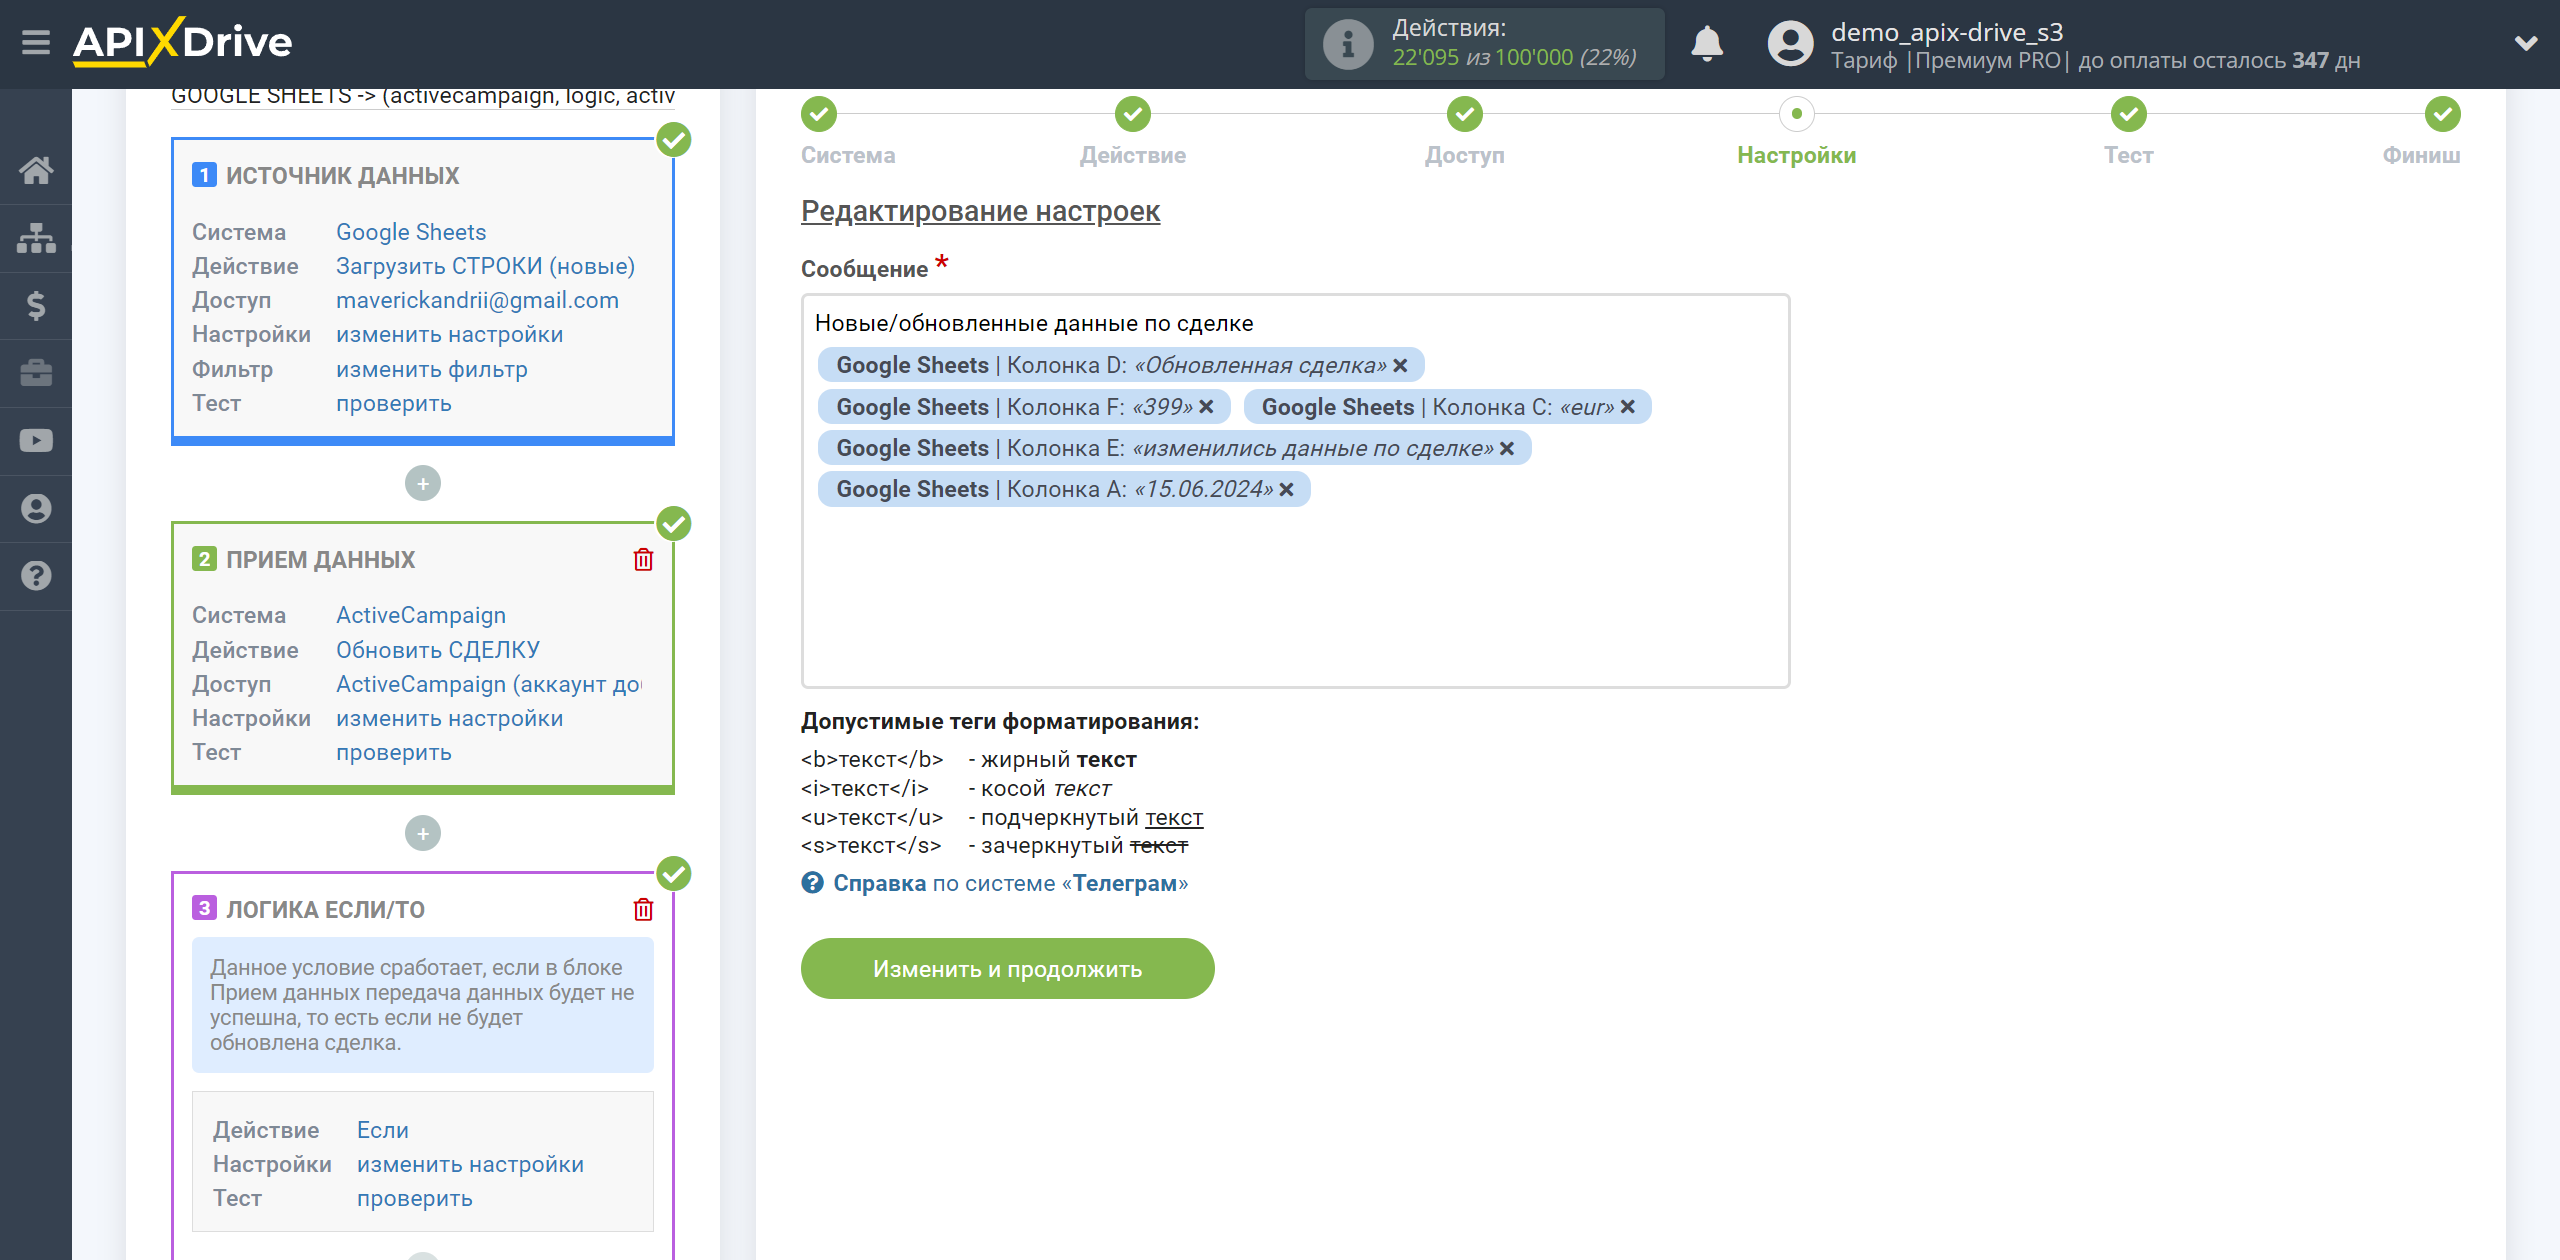Click Изменить и продолжить button
The width and height of the screenshot is (2560, 1260).
(1008, 969)
